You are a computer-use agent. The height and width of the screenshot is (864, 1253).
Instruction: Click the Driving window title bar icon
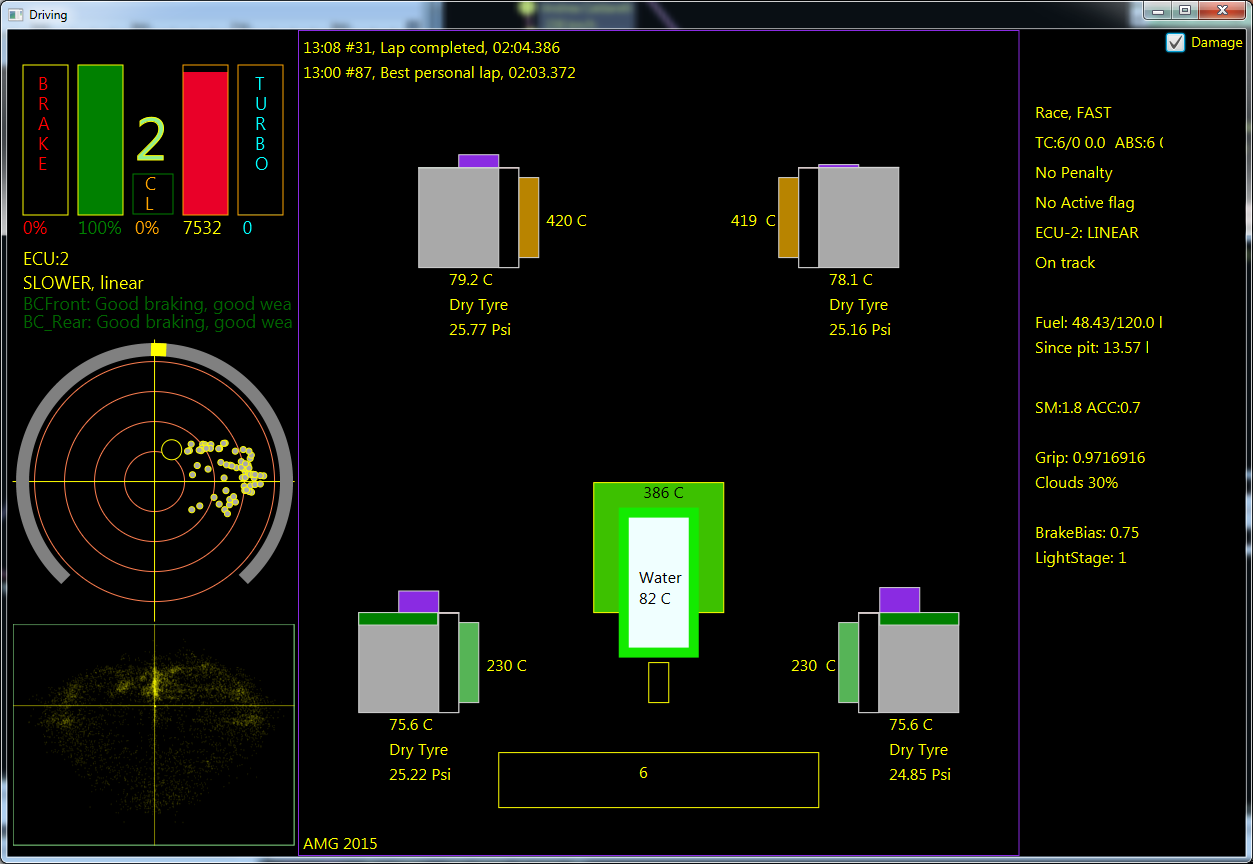point(14,14)
